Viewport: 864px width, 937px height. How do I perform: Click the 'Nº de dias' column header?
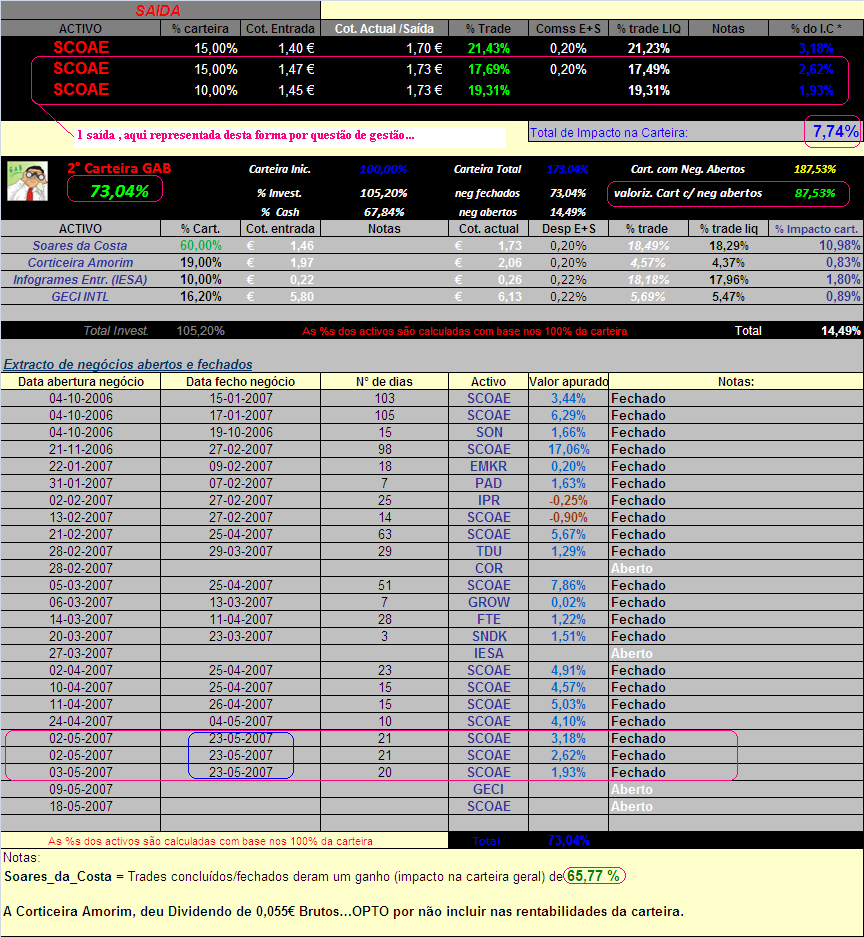tap(384, 381)
